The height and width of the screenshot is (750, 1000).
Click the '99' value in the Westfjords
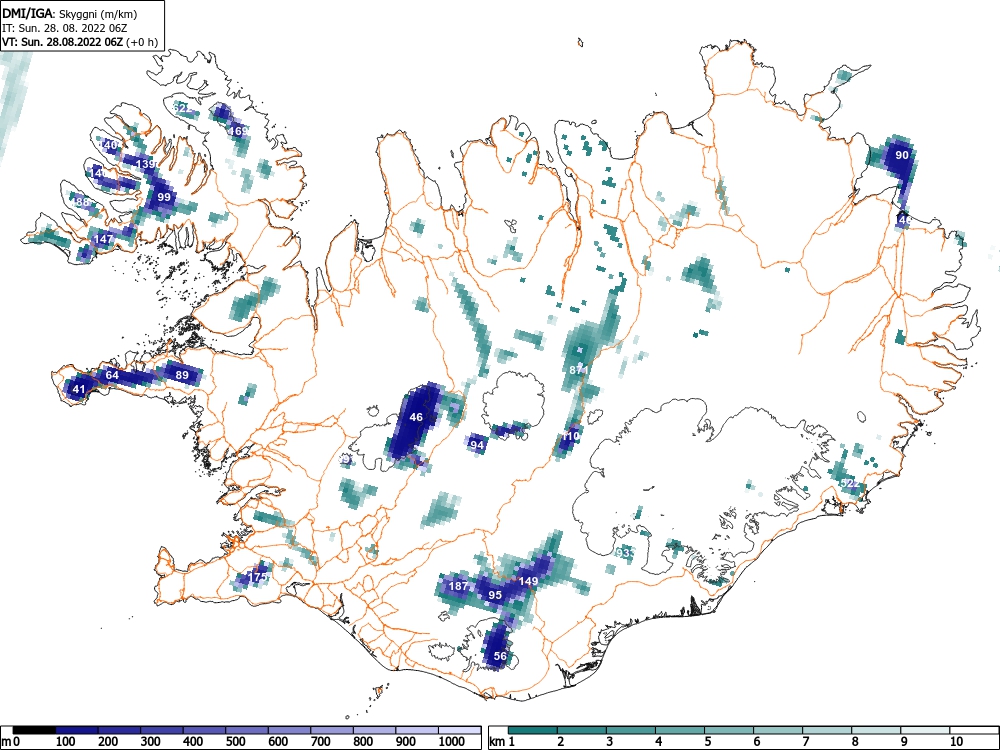165,197
